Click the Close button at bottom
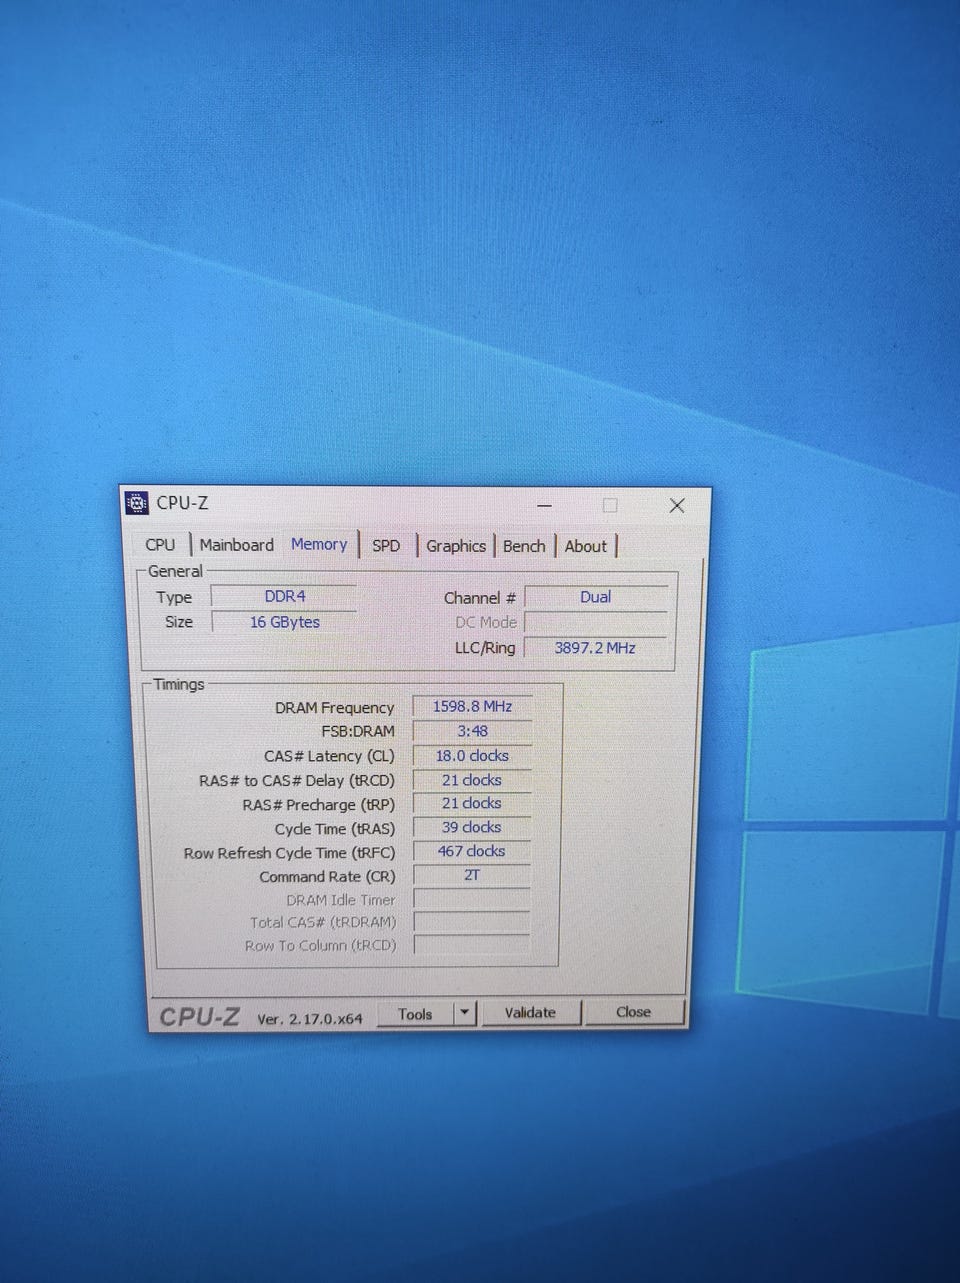Image resolution: width=960 pixels, height=1283 pixels. pos(633,1012)
